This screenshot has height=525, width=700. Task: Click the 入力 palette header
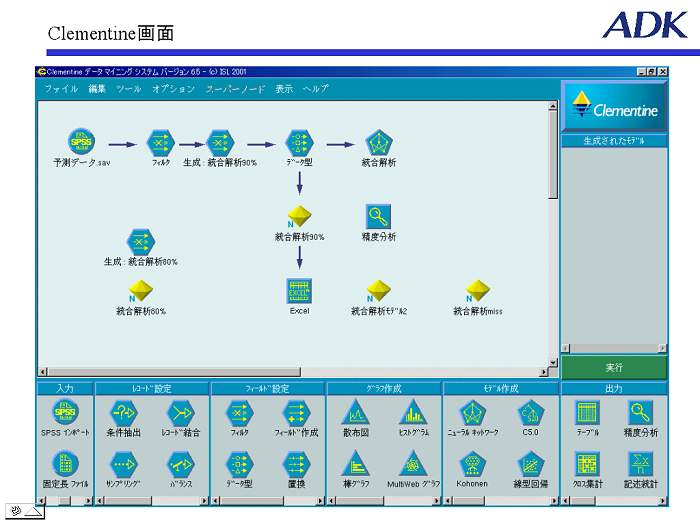pyautogui.click(x=65, y=388)
